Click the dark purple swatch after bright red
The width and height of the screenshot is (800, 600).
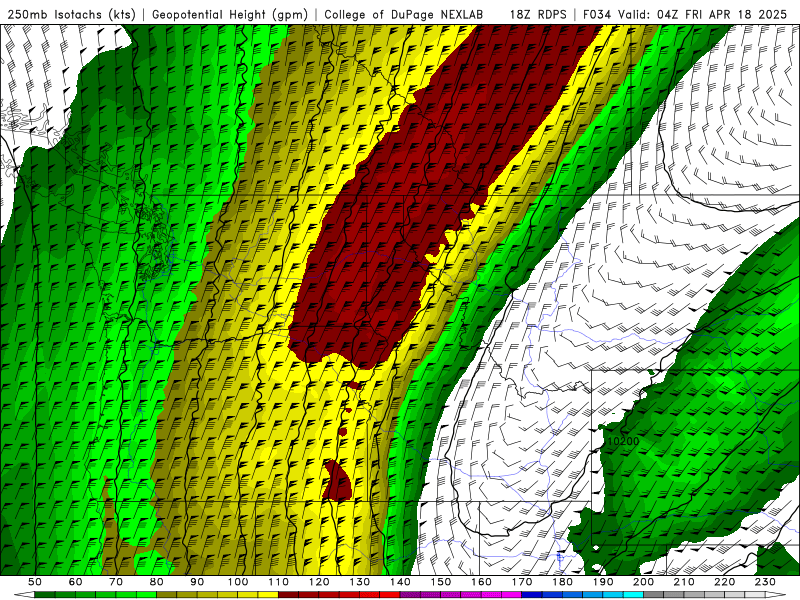(410, 595)
